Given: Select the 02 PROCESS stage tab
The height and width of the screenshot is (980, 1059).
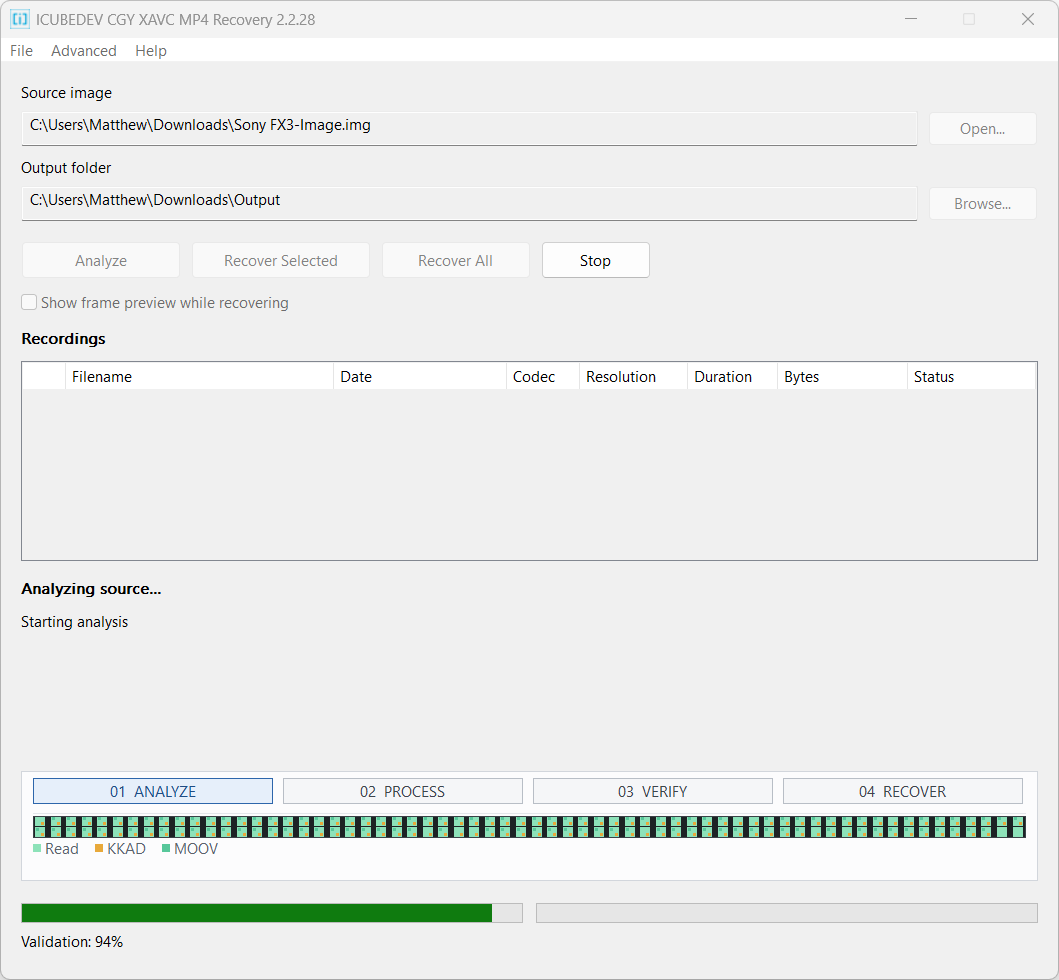Looking at the screenshot, I should pyautogui.click(x=403, y=791).
